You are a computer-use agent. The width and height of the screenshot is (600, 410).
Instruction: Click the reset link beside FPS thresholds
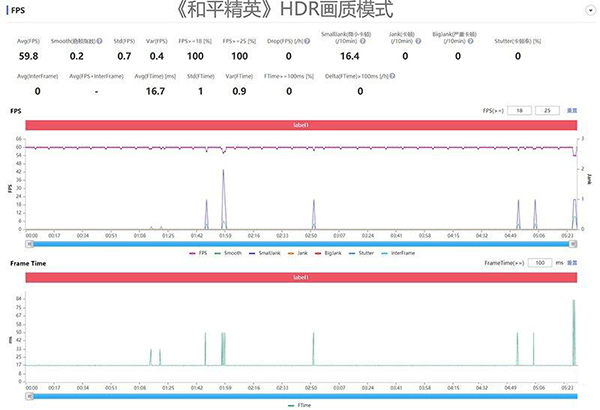click(573, 110)
